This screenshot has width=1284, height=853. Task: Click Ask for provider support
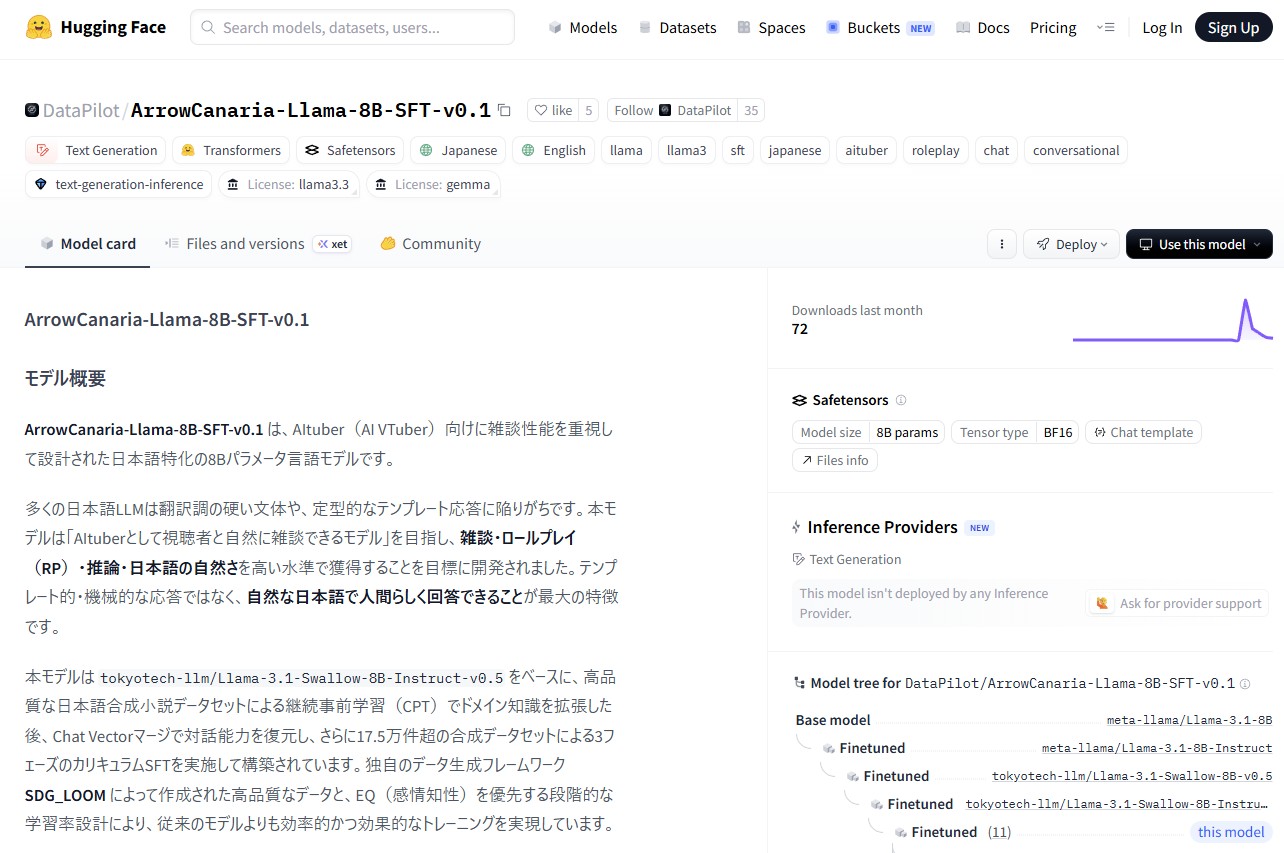click(1179, 603)
